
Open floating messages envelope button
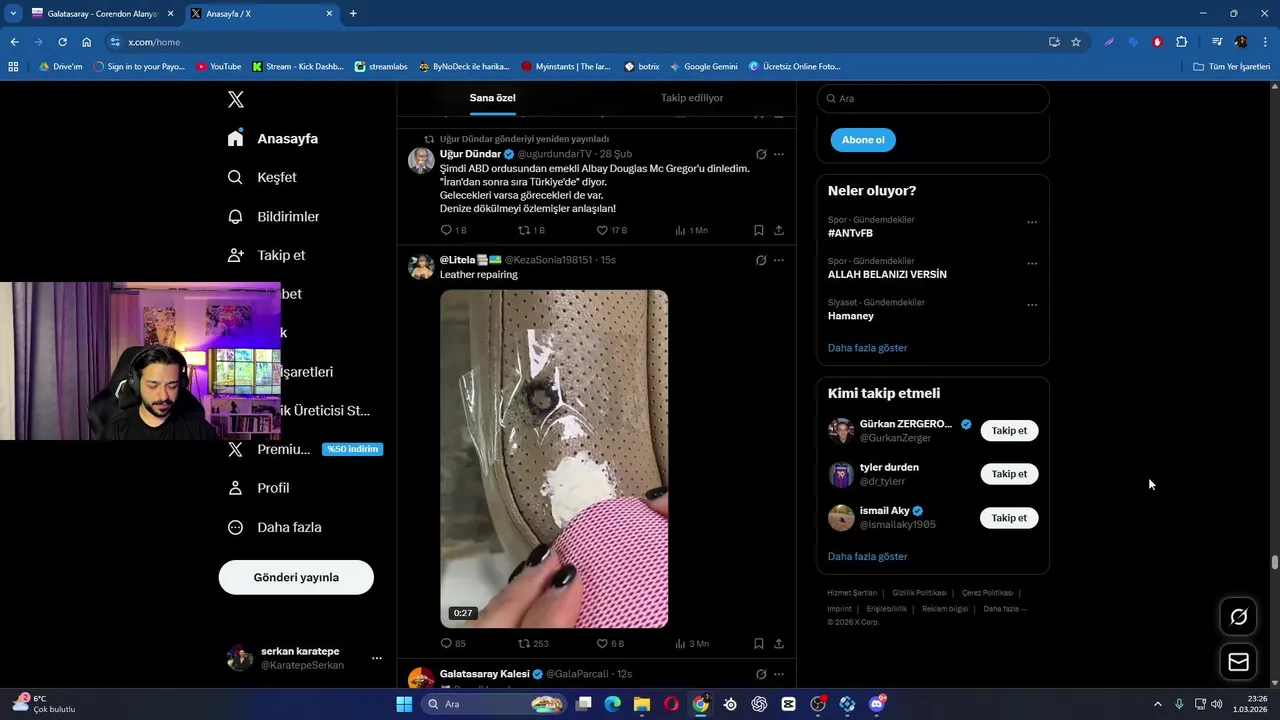coord(1238,662)
